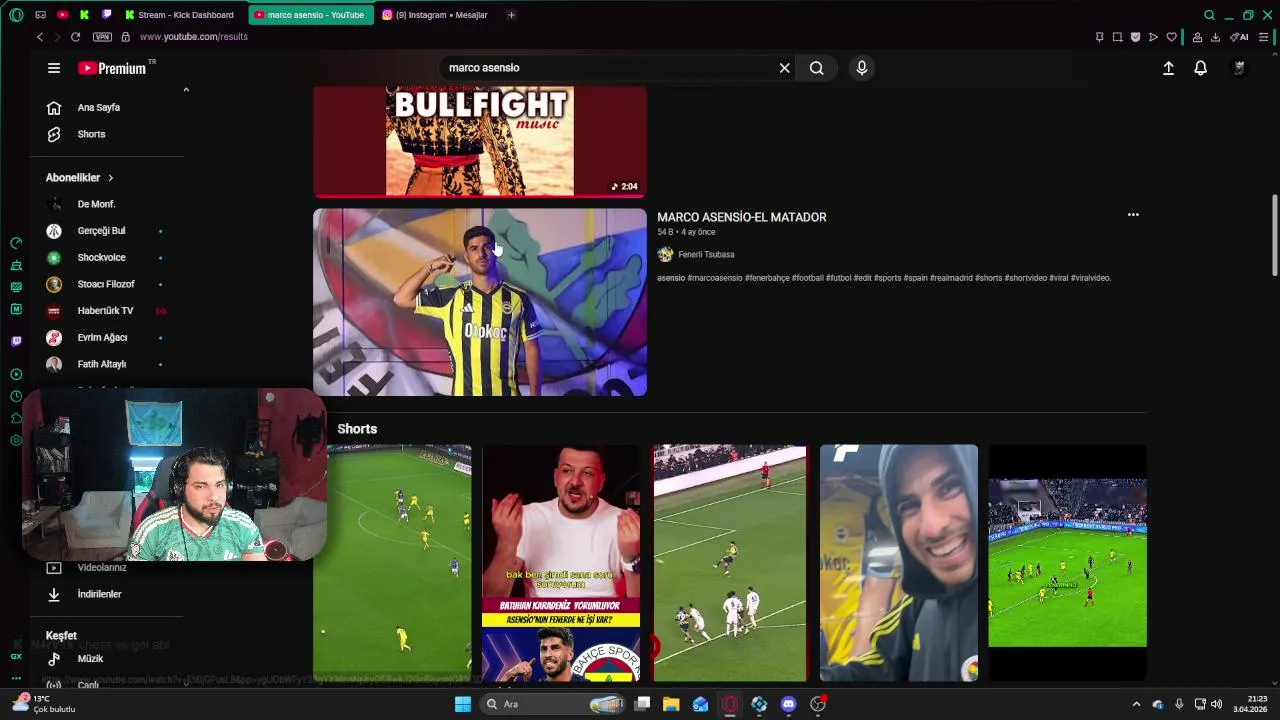Open ad blocker shield icon
Image resolution: width=1280 pixels, height=720 pixels.
(x=1135, y=37)
